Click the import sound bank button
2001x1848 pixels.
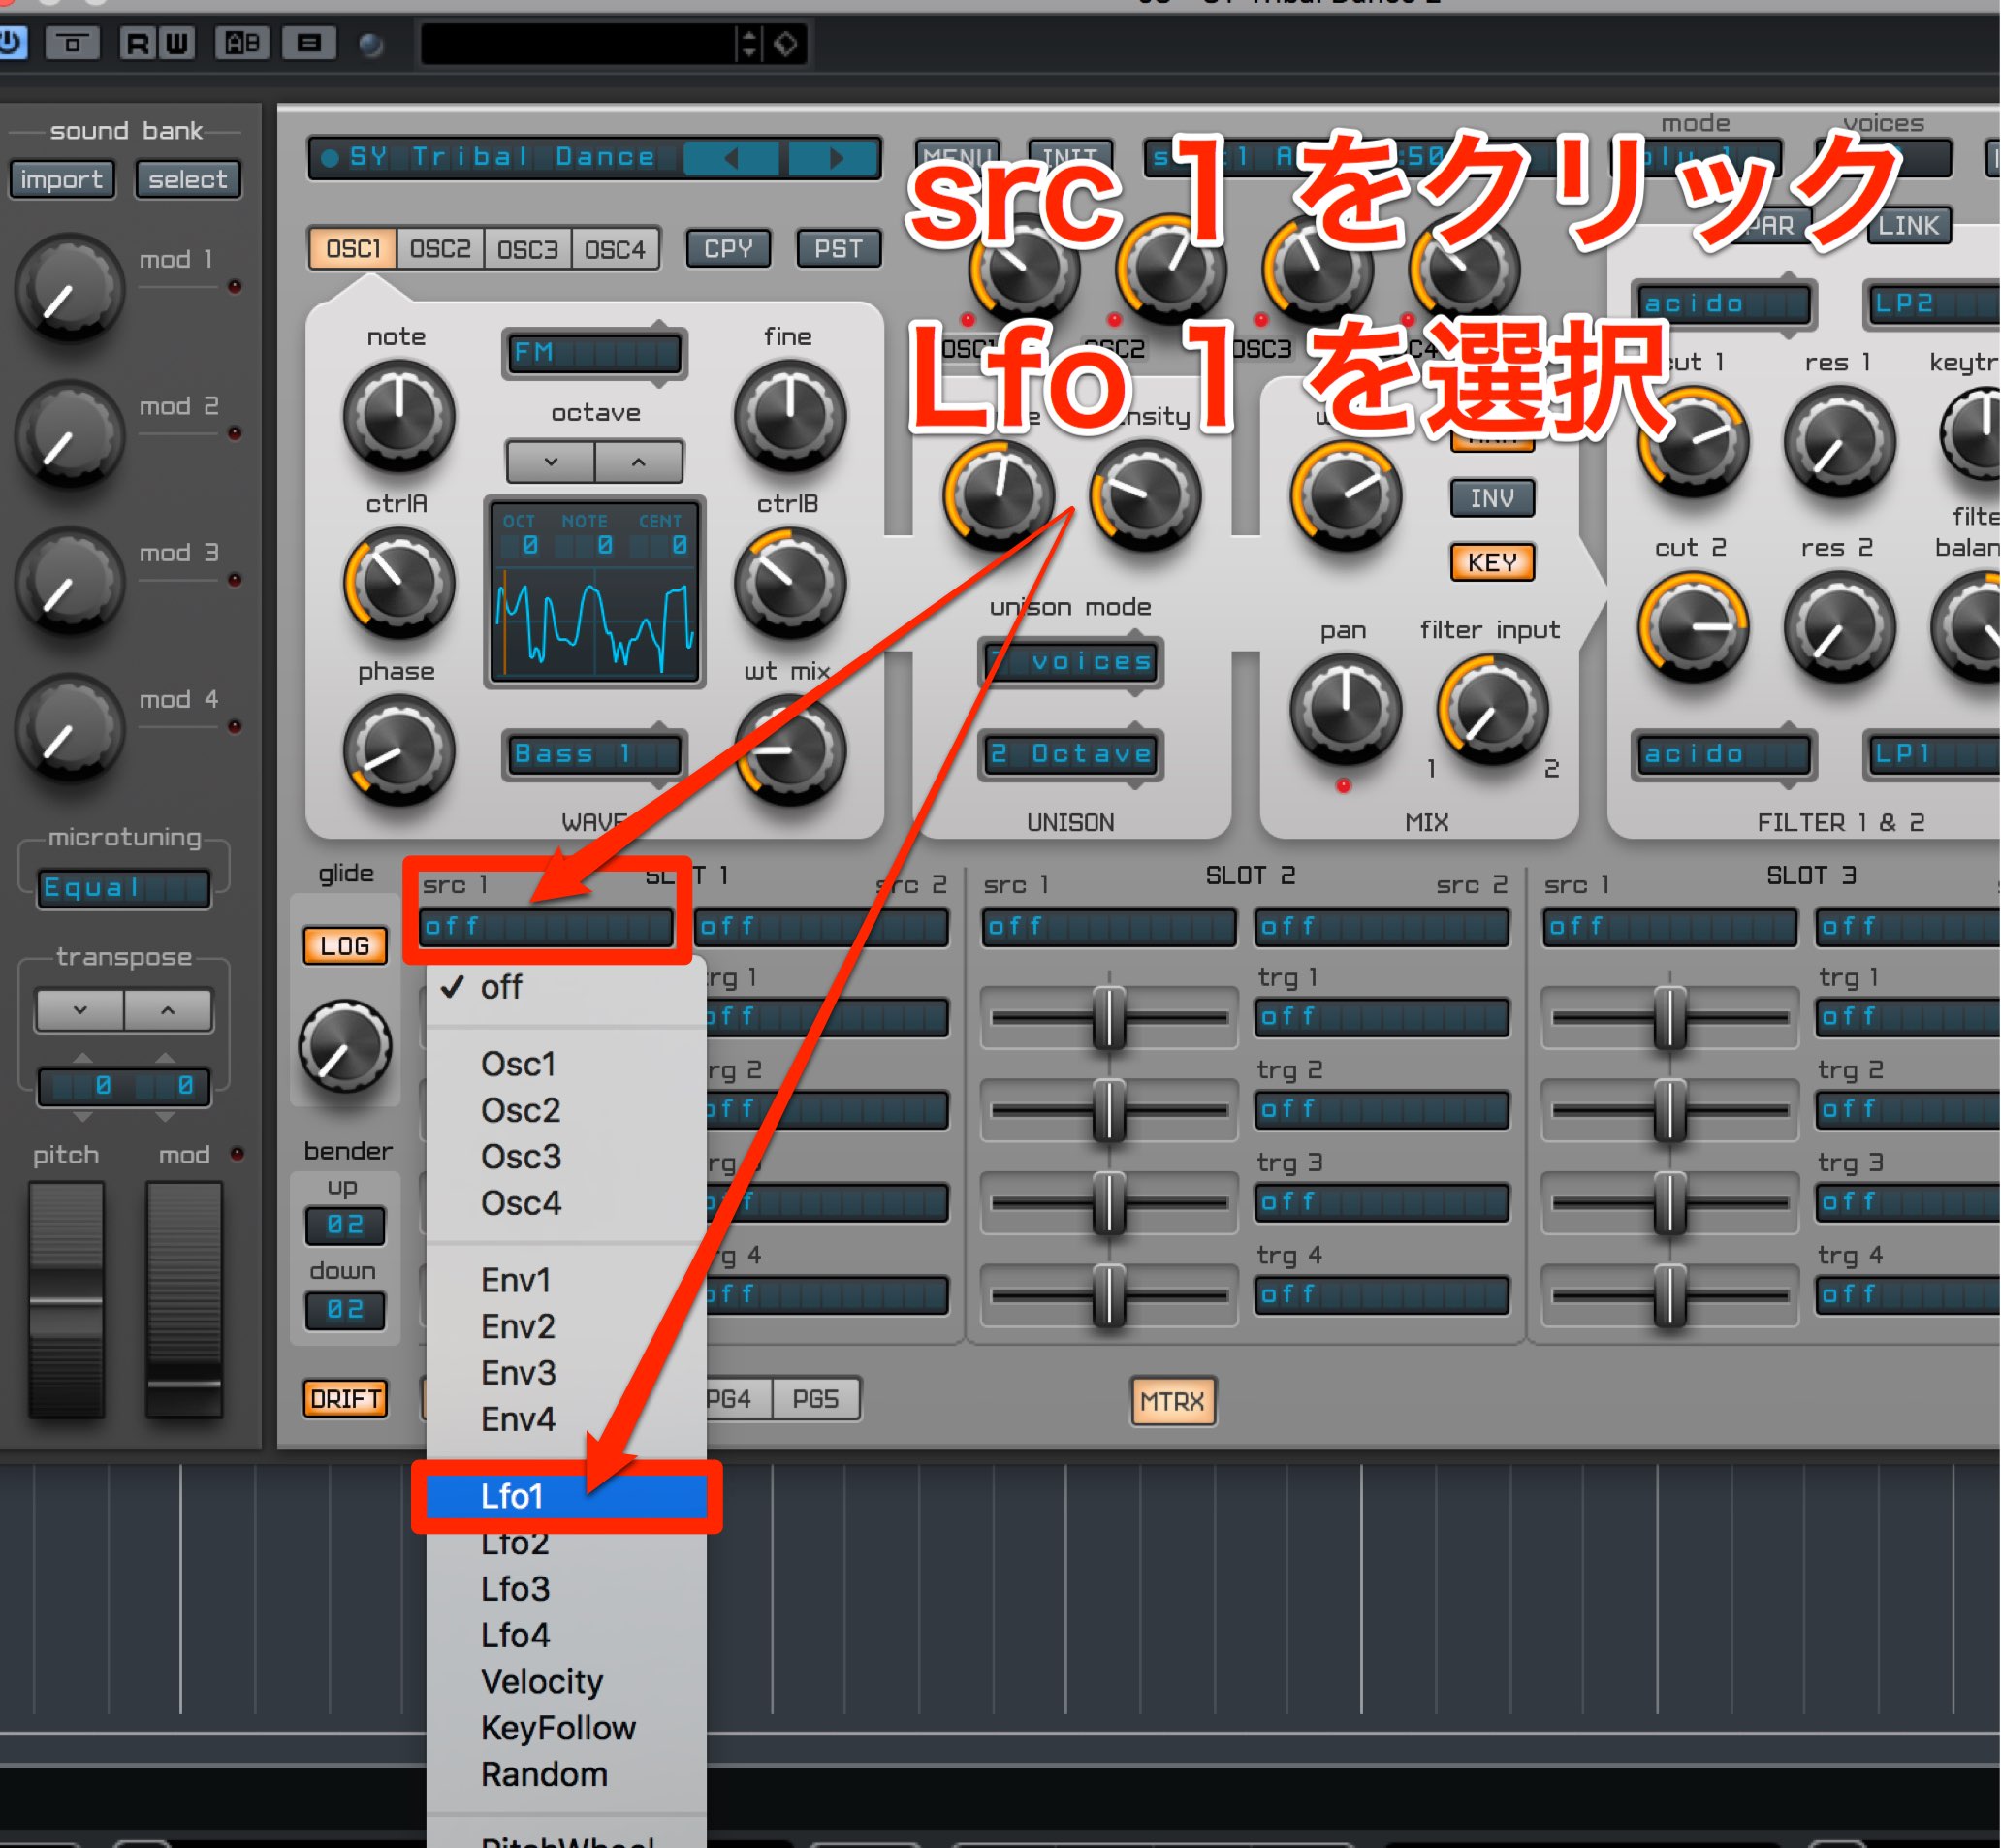(x=62, y=180)
